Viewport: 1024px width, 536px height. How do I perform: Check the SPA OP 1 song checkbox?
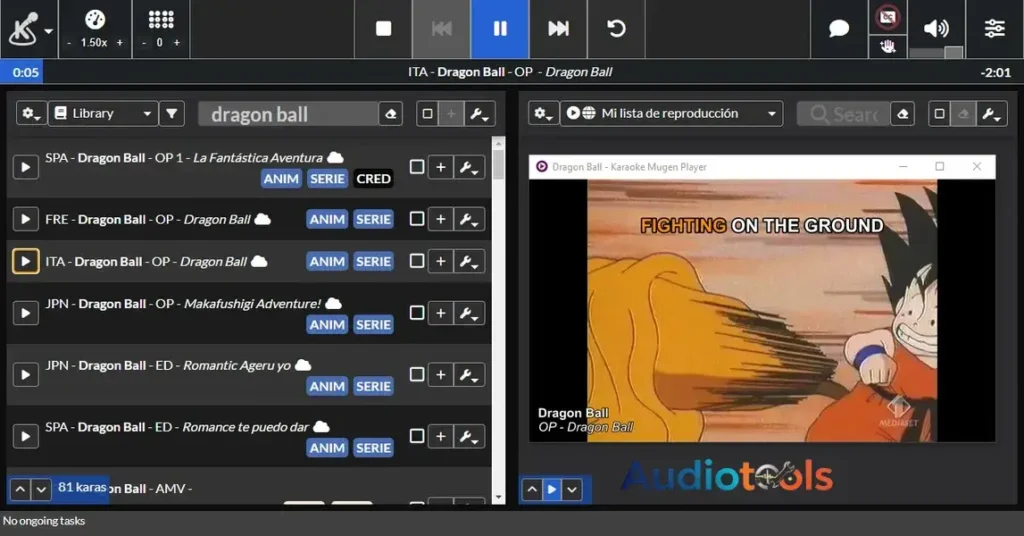click(417, 166)
